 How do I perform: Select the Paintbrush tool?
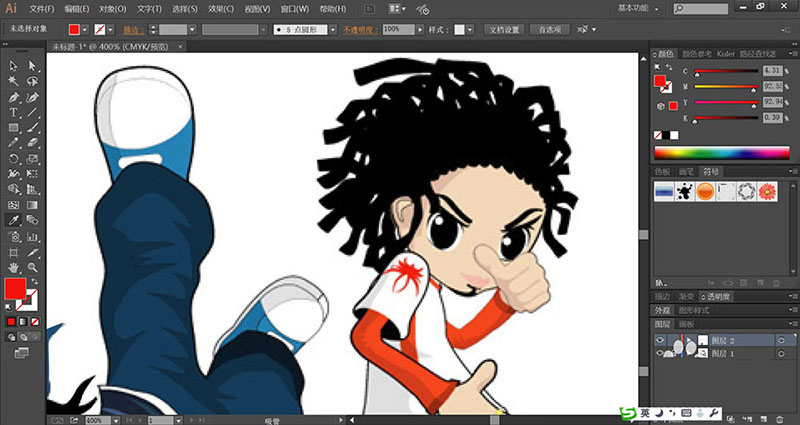point(32,128)
